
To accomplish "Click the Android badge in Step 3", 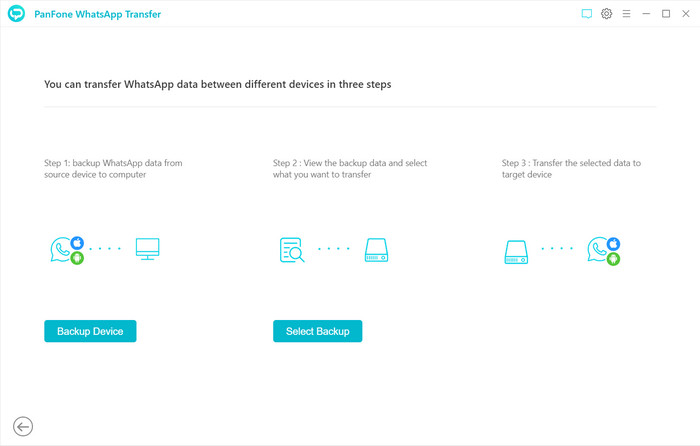I will tap(613, 259).
